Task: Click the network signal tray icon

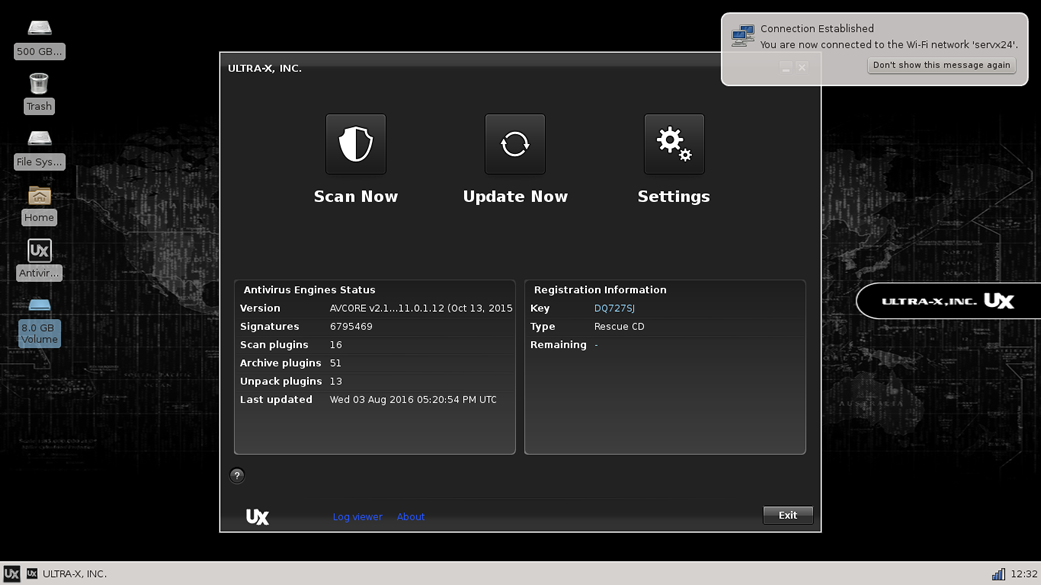Action: tap(997, 574)
